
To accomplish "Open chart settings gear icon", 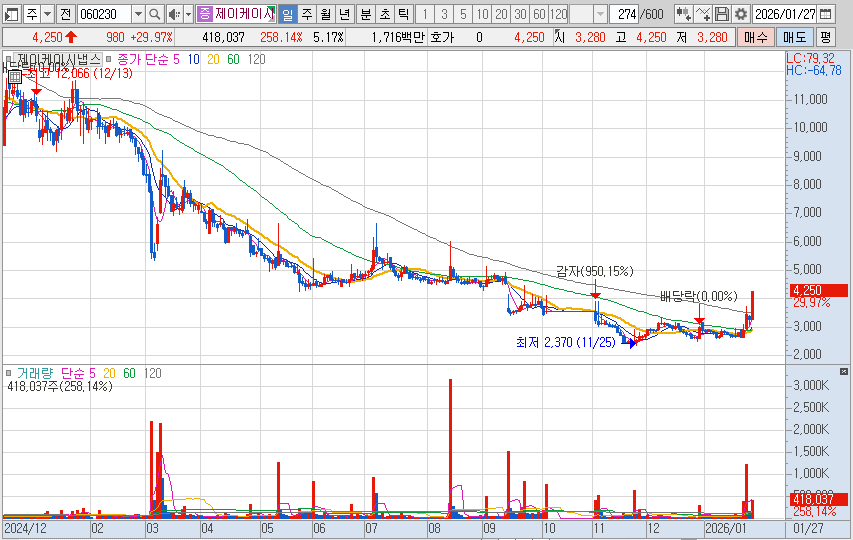I will click(x=740, y=14).
